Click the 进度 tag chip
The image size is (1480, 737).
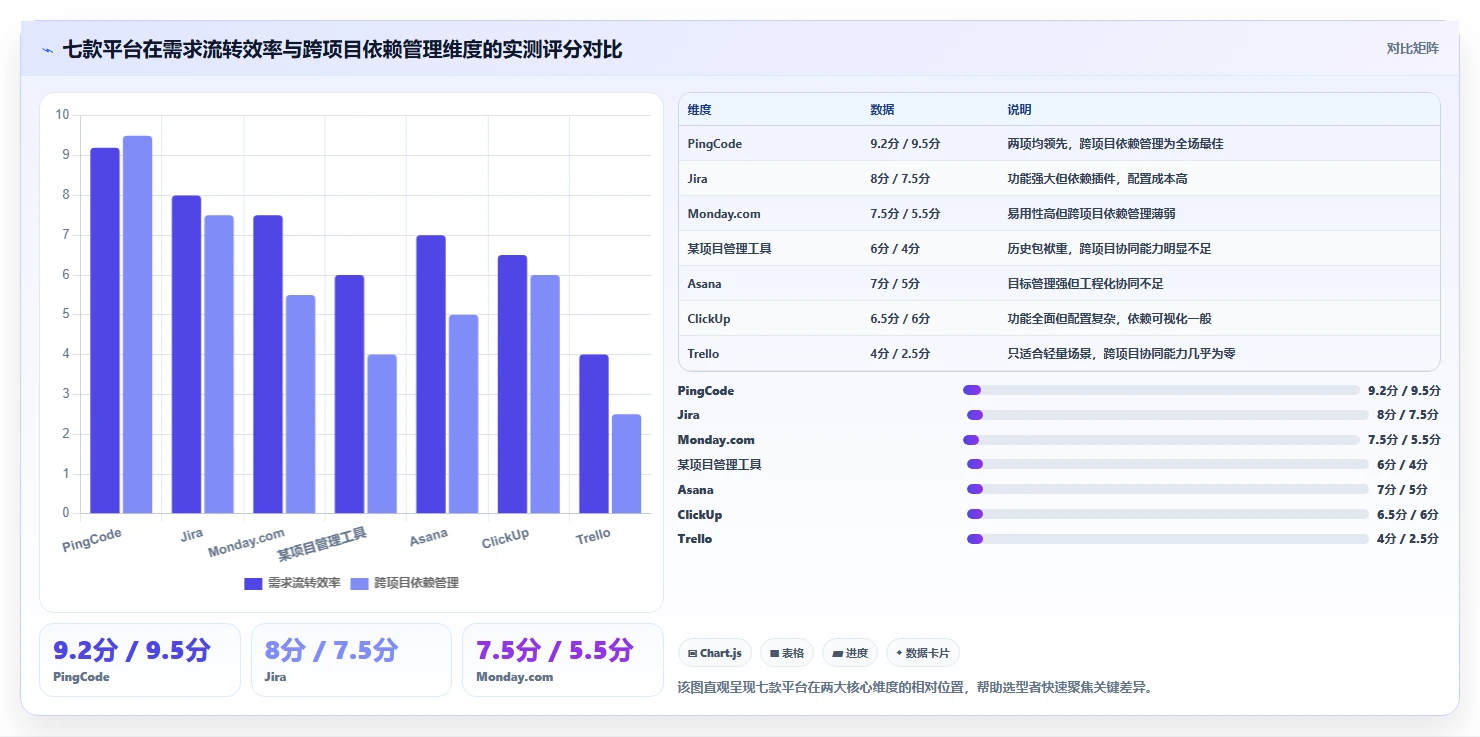tap(850, 653)
